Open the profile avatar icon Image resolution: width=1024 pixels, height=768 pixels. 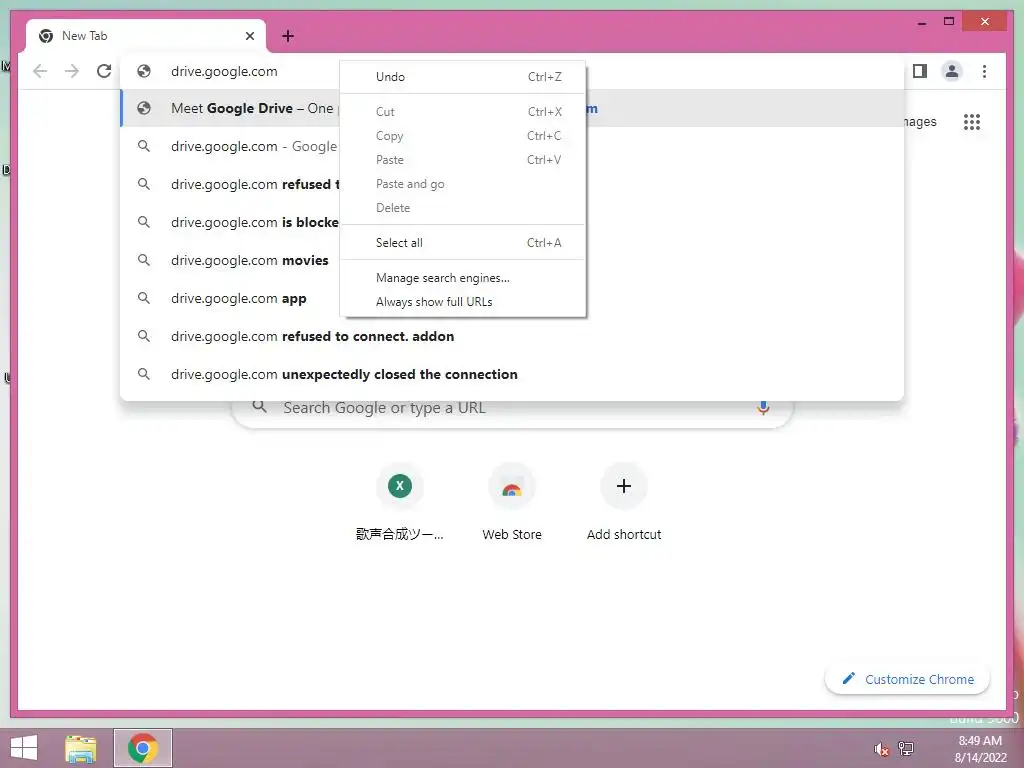[952, 71]
